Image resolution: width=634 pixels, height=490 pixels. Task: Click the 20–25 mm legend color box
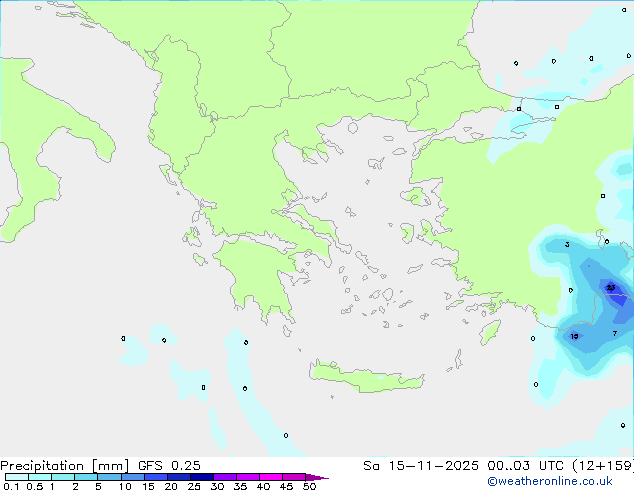(178, 477)
